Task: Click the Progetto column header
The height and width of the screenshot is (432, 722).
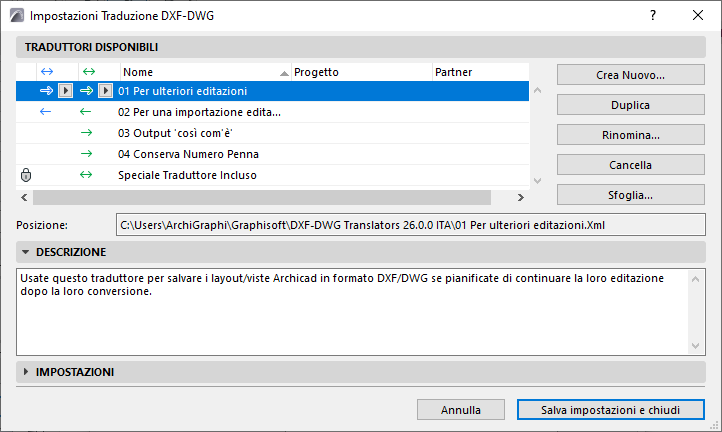Action: [360, 72]
